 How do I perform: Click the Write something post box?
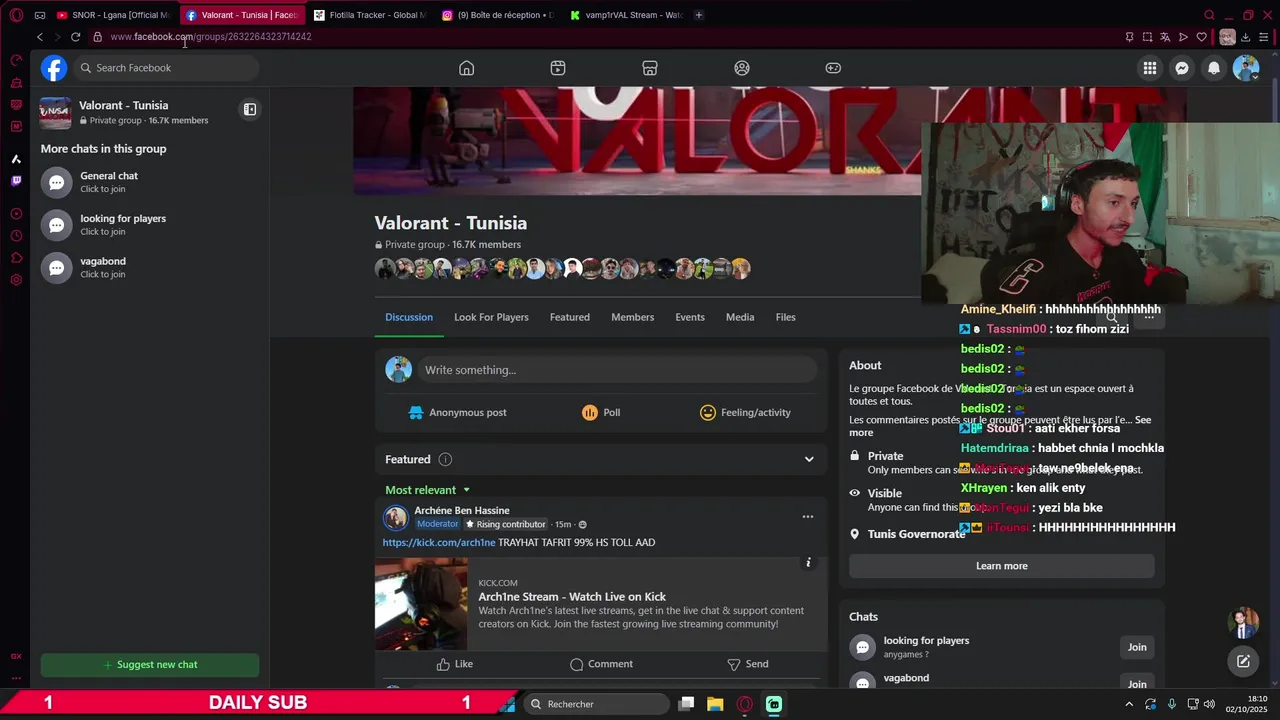pos(617,370)
